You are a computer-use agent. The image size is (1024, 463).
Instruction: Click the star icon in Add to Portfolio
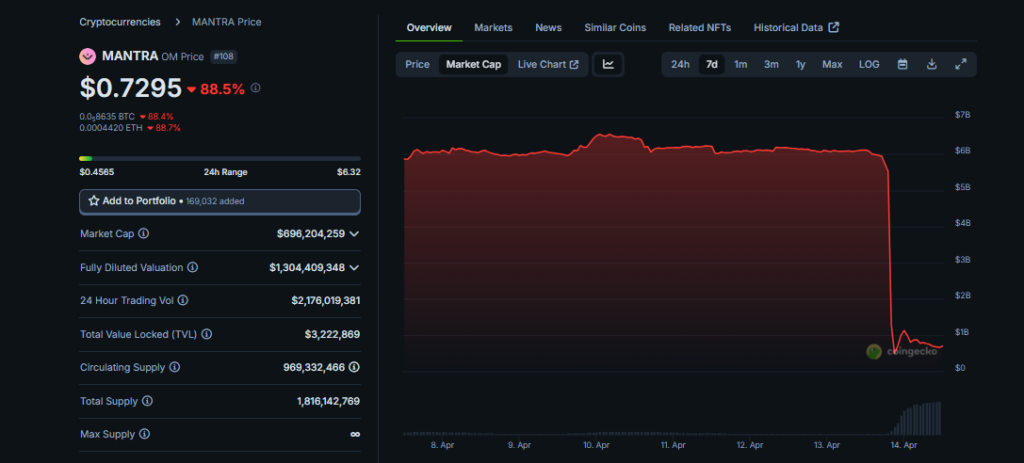tap(93, 201)
